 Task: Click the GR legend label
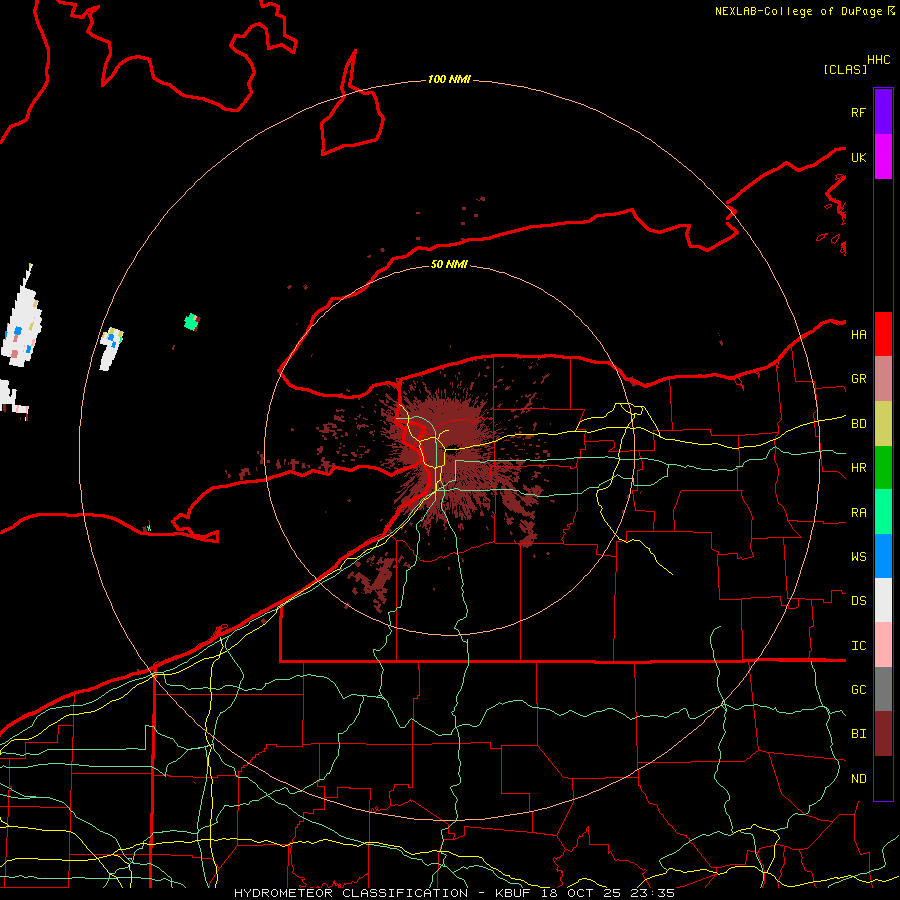pos(858,379)
